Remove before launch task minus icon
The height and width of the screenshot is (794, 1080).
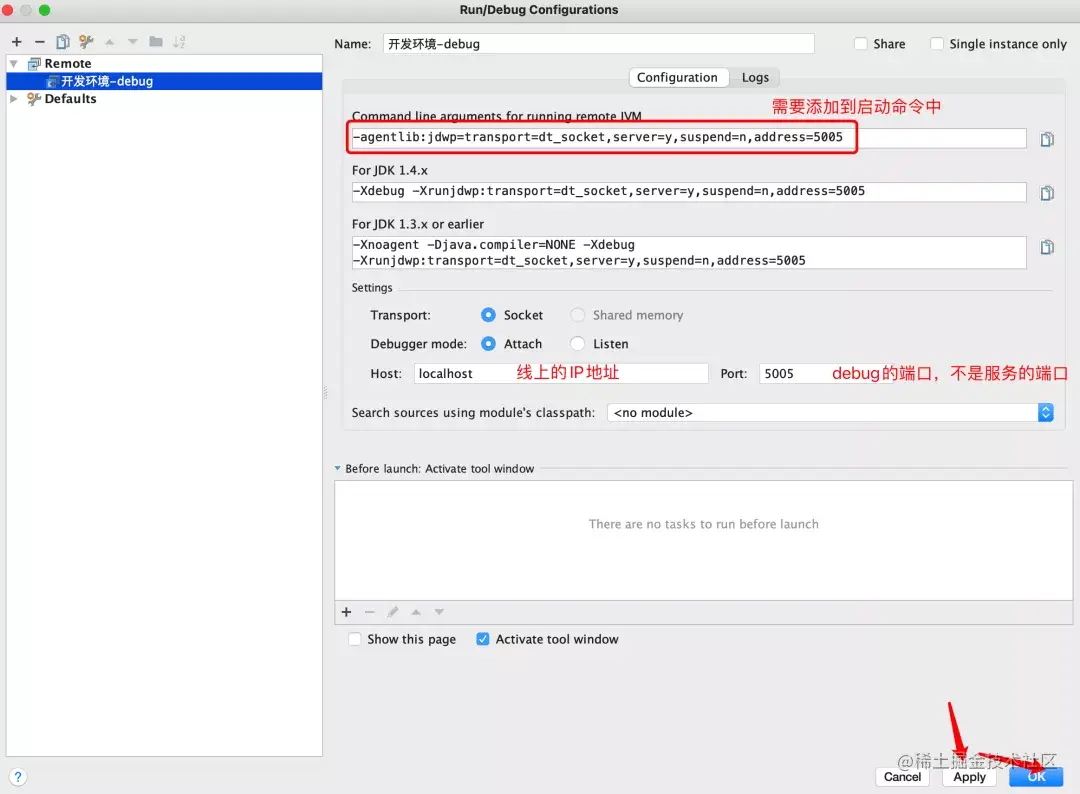369,612
